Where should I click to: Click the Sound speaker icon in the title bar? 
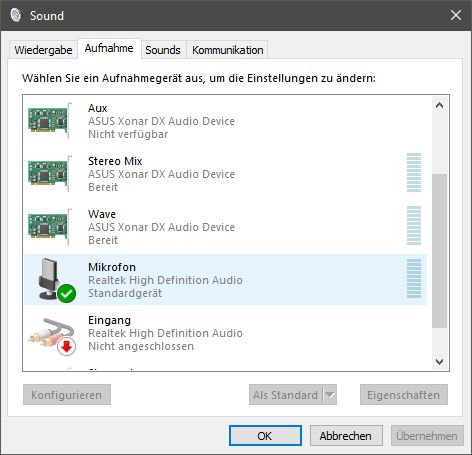[x=16, y=15]
